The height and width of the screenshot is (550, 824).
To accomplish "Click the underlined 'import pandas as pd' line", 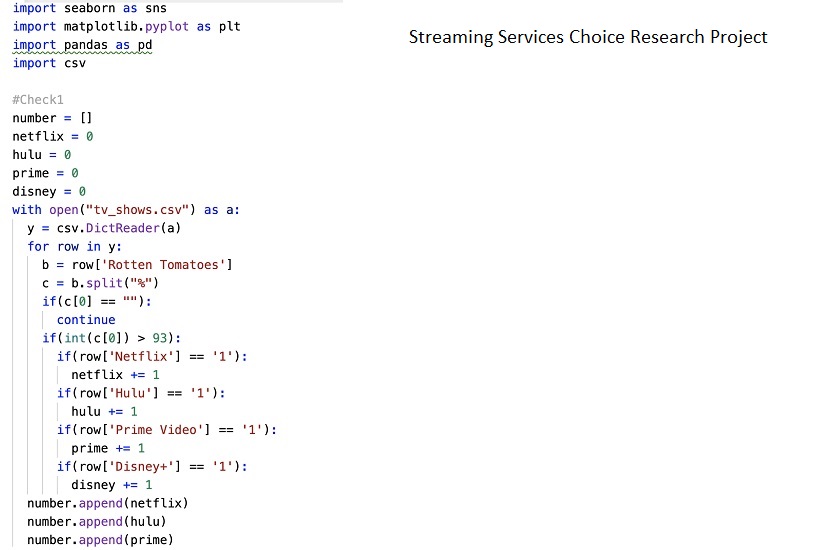I will click(x=82, y=45).
